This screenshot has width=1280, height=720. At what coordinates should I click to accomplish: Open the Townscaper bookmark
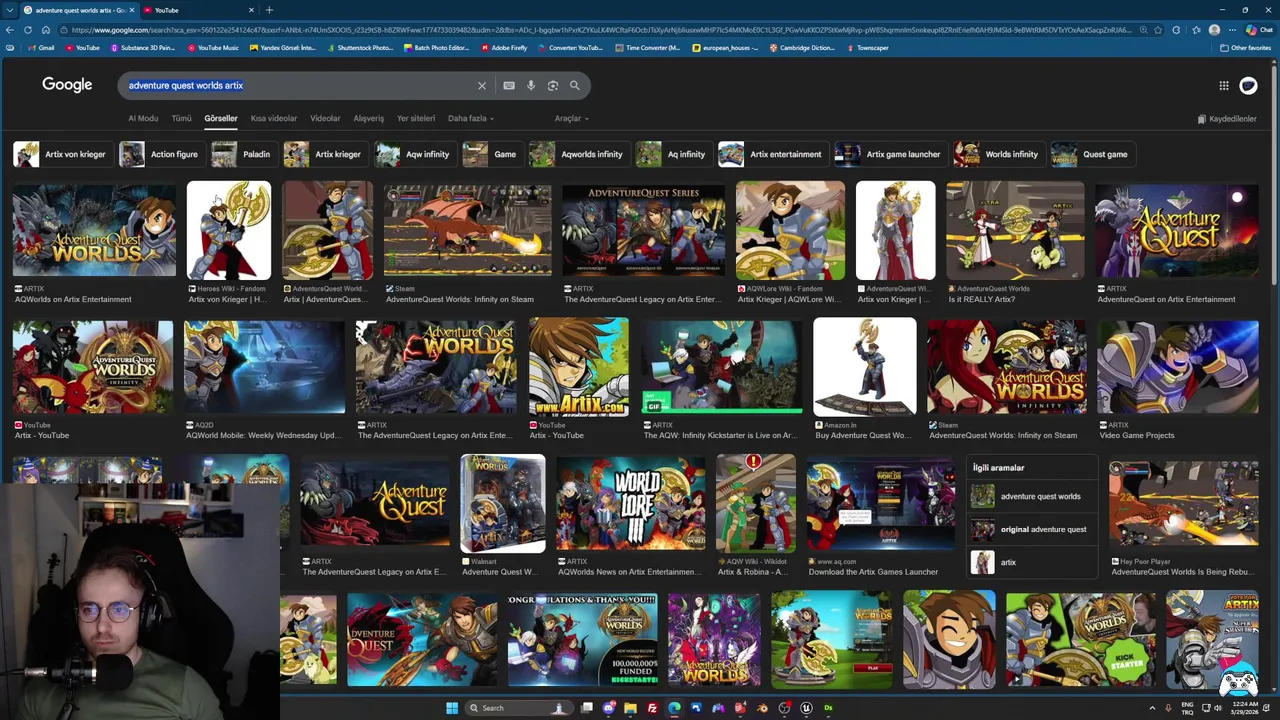pyautogui.click(x=867, y=47)
